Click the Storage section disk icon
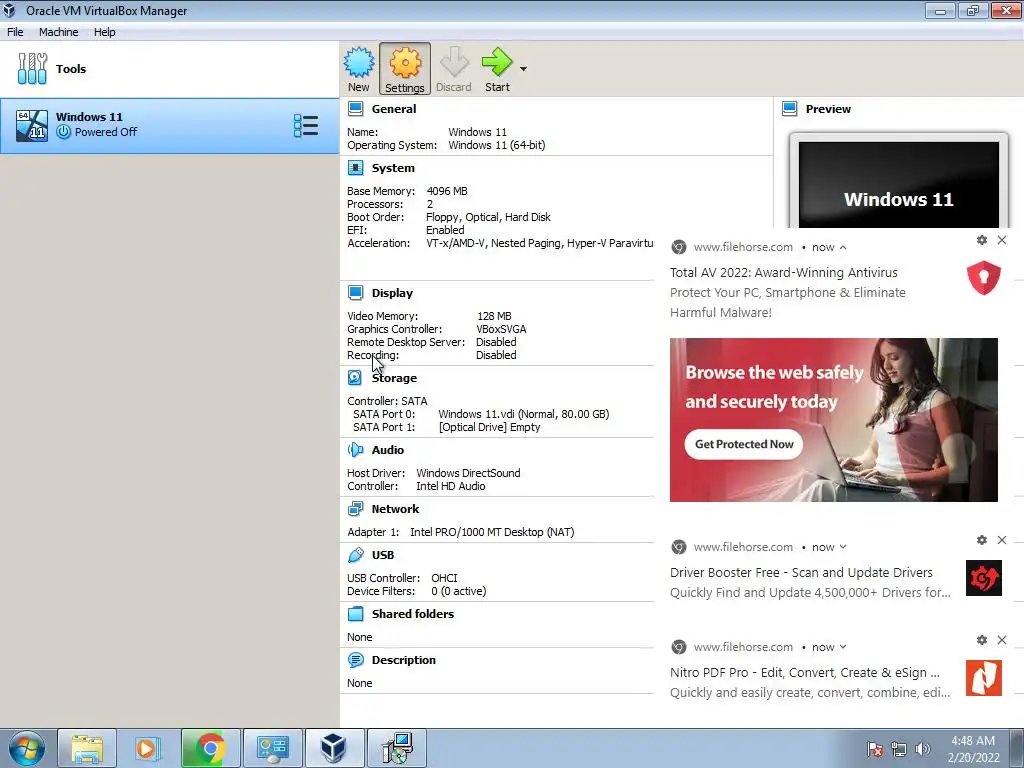Screen dimensions: 1024x768 (x=355, y=377)
